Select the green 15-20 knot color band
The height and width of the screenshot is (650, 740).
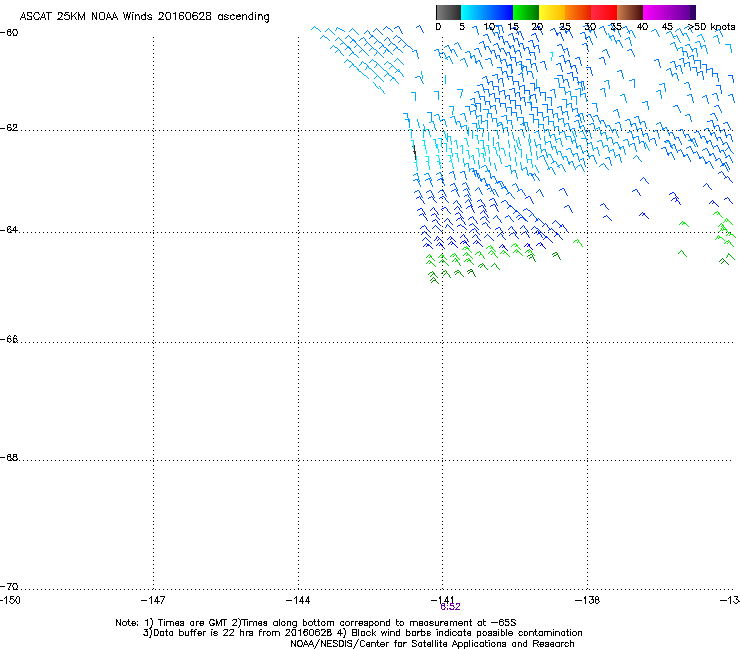coord(526,12)
